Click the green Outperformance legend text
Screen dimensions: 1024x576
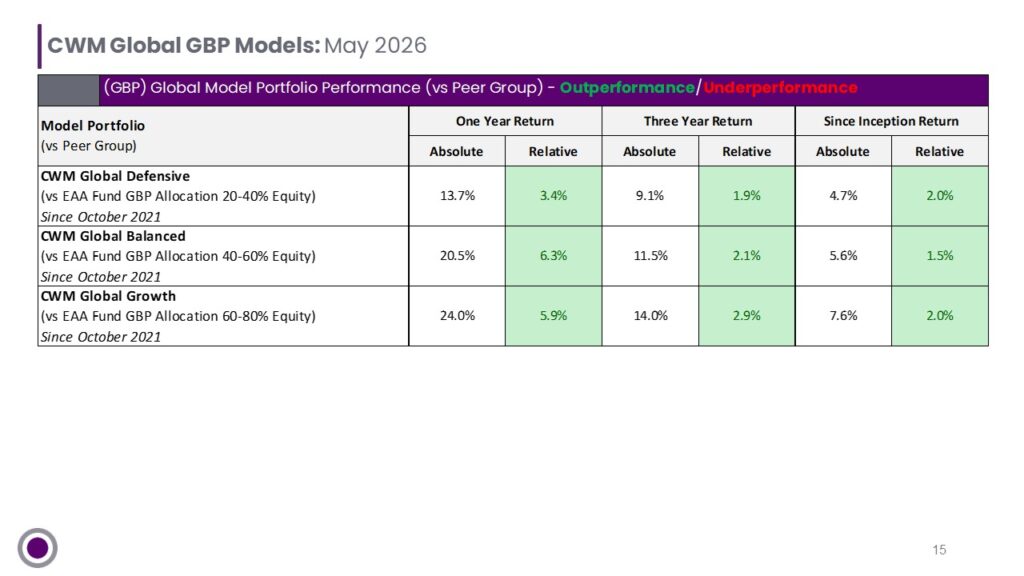coord(627,88)
